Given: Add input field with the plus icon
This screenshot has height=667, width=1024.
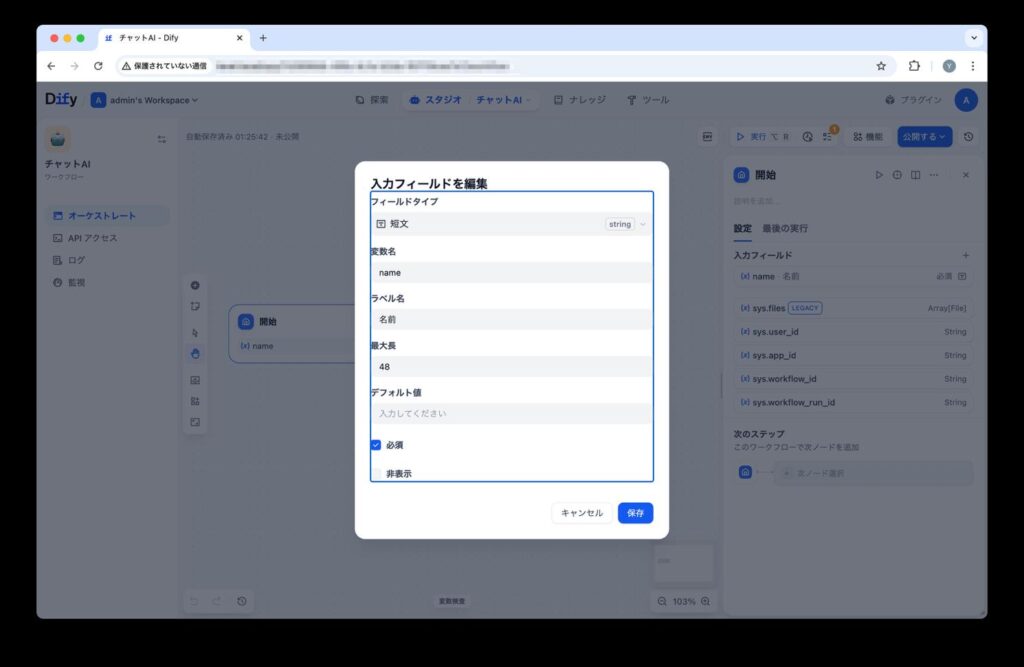Looking at the screenshot, I should coord(965,256).
